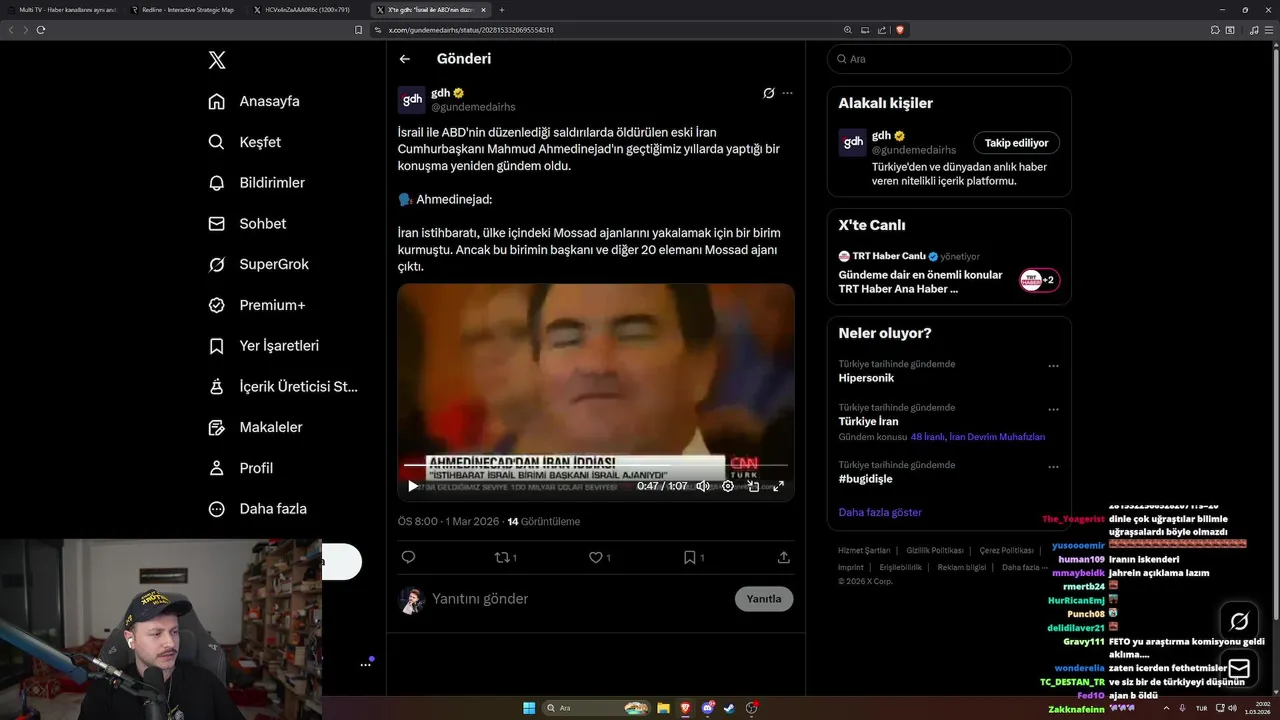Open SuperGrok from sidebar
Viewport: 1280px width, 720px height.
tap(258, 264)
